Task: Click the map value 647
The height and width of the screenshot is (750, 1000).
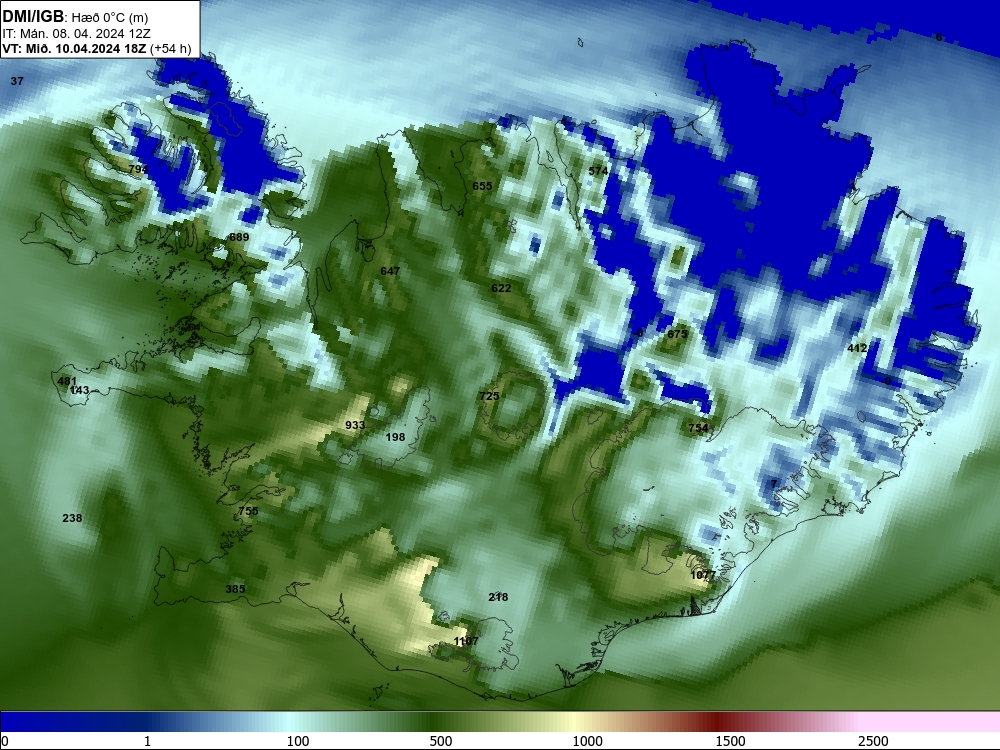Action: tap(390, 271)
